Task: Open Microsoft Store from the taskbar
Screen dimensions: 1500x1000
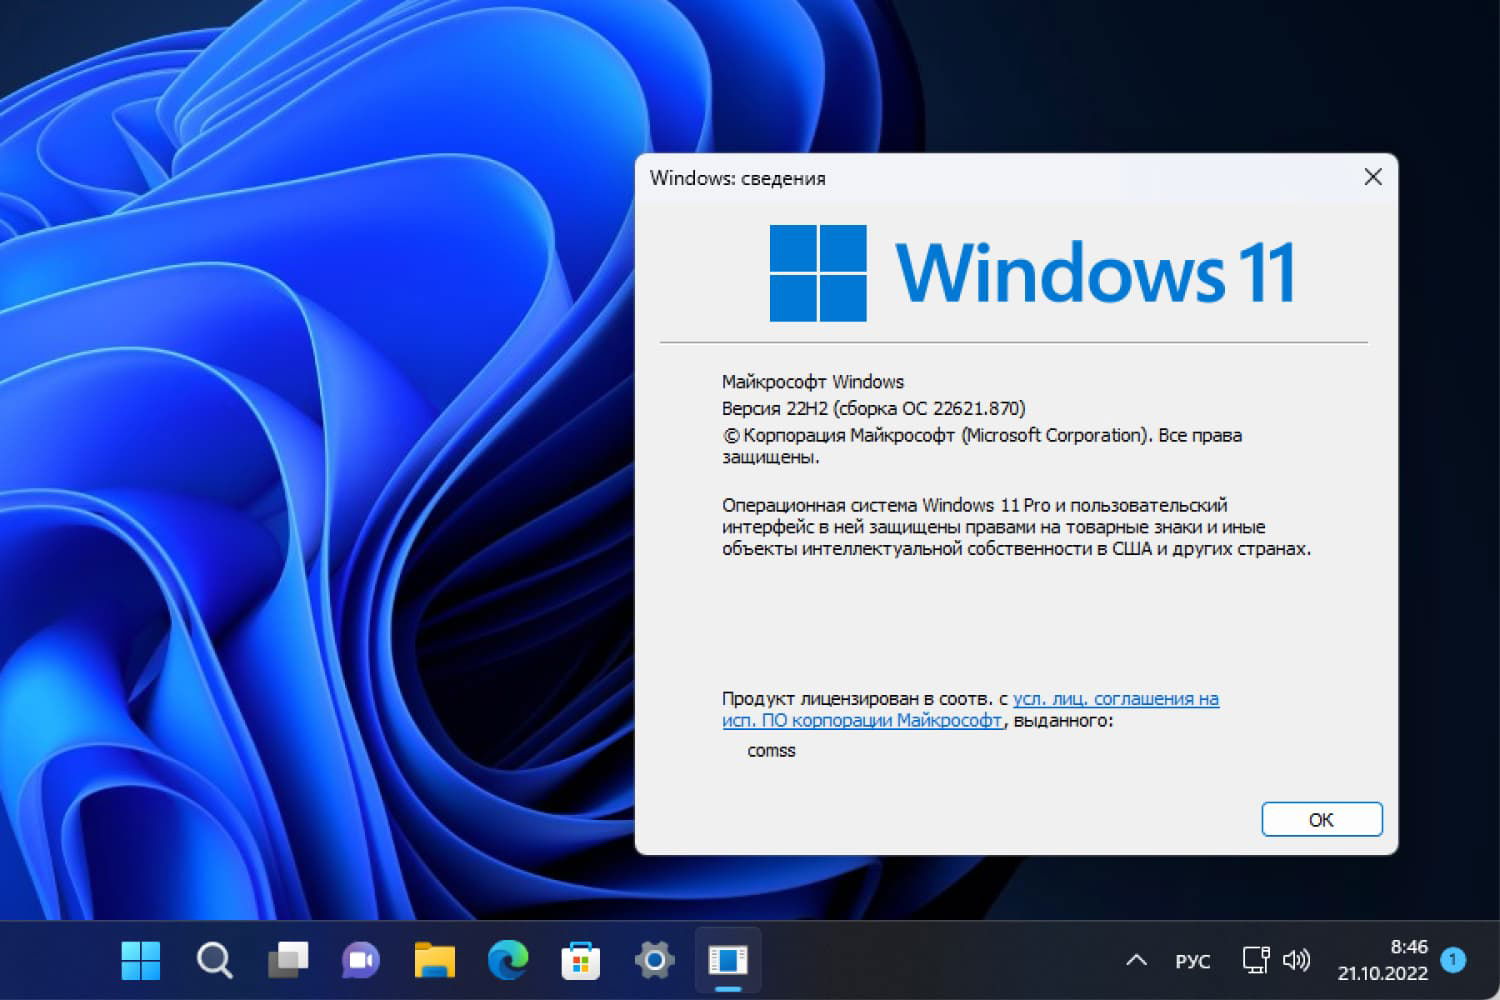Action: (581, 961)
